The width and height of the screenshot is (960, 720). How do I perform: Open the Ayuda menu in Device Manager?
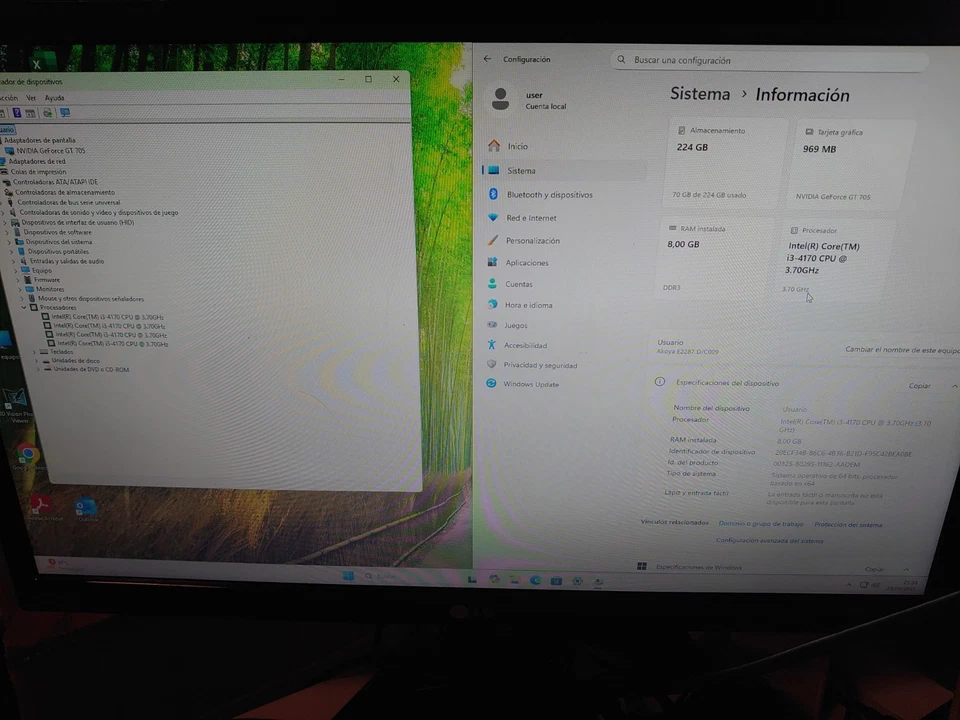(x=55, y=97)
